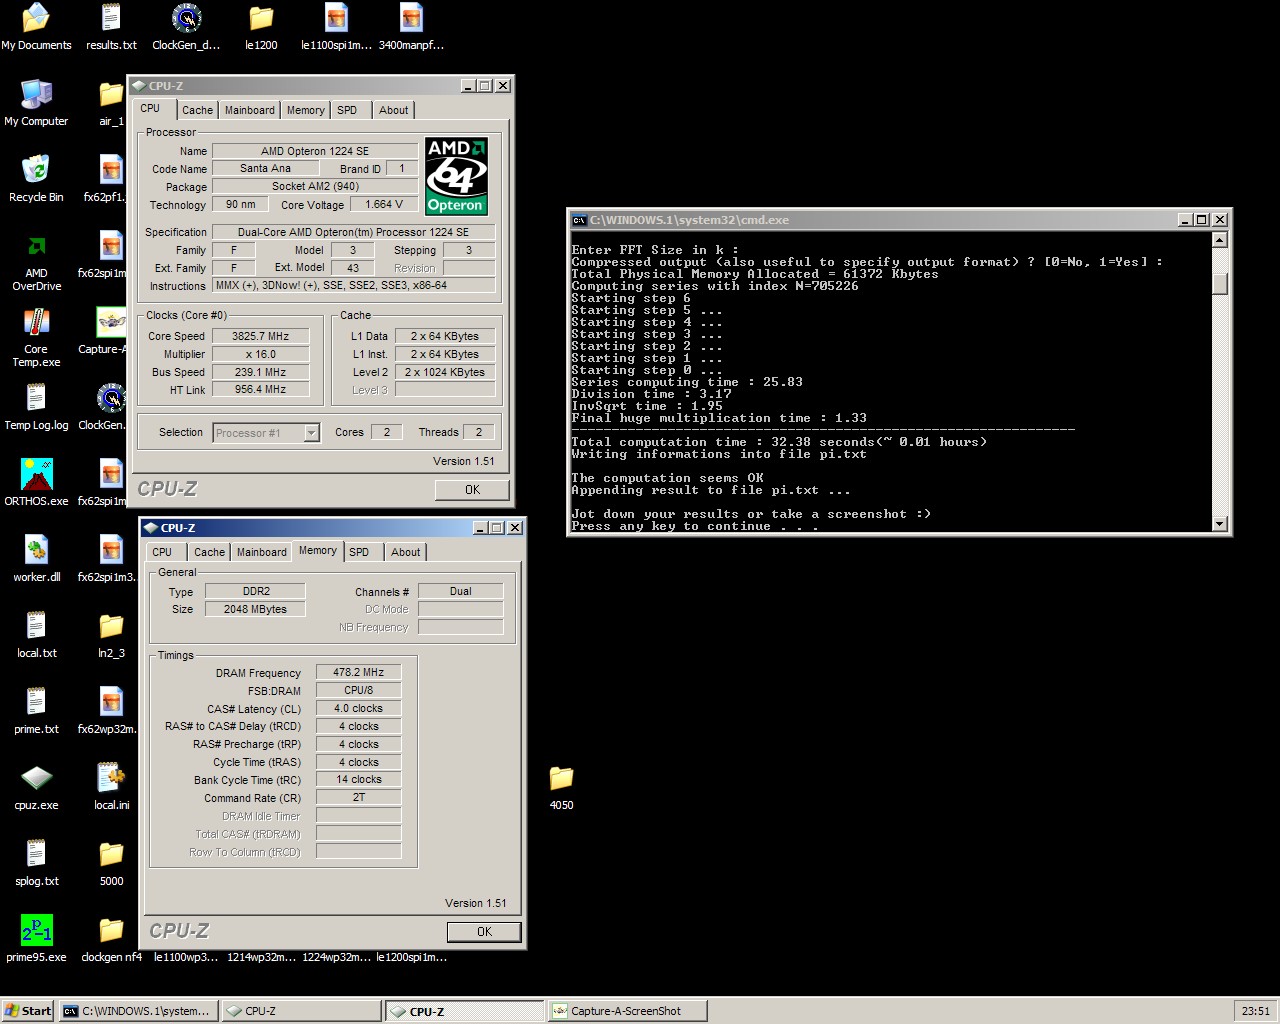Click the FSB:DRAM value CPU/8
The width and height of the screenshot is (1280, 1024).
[358, 691]
